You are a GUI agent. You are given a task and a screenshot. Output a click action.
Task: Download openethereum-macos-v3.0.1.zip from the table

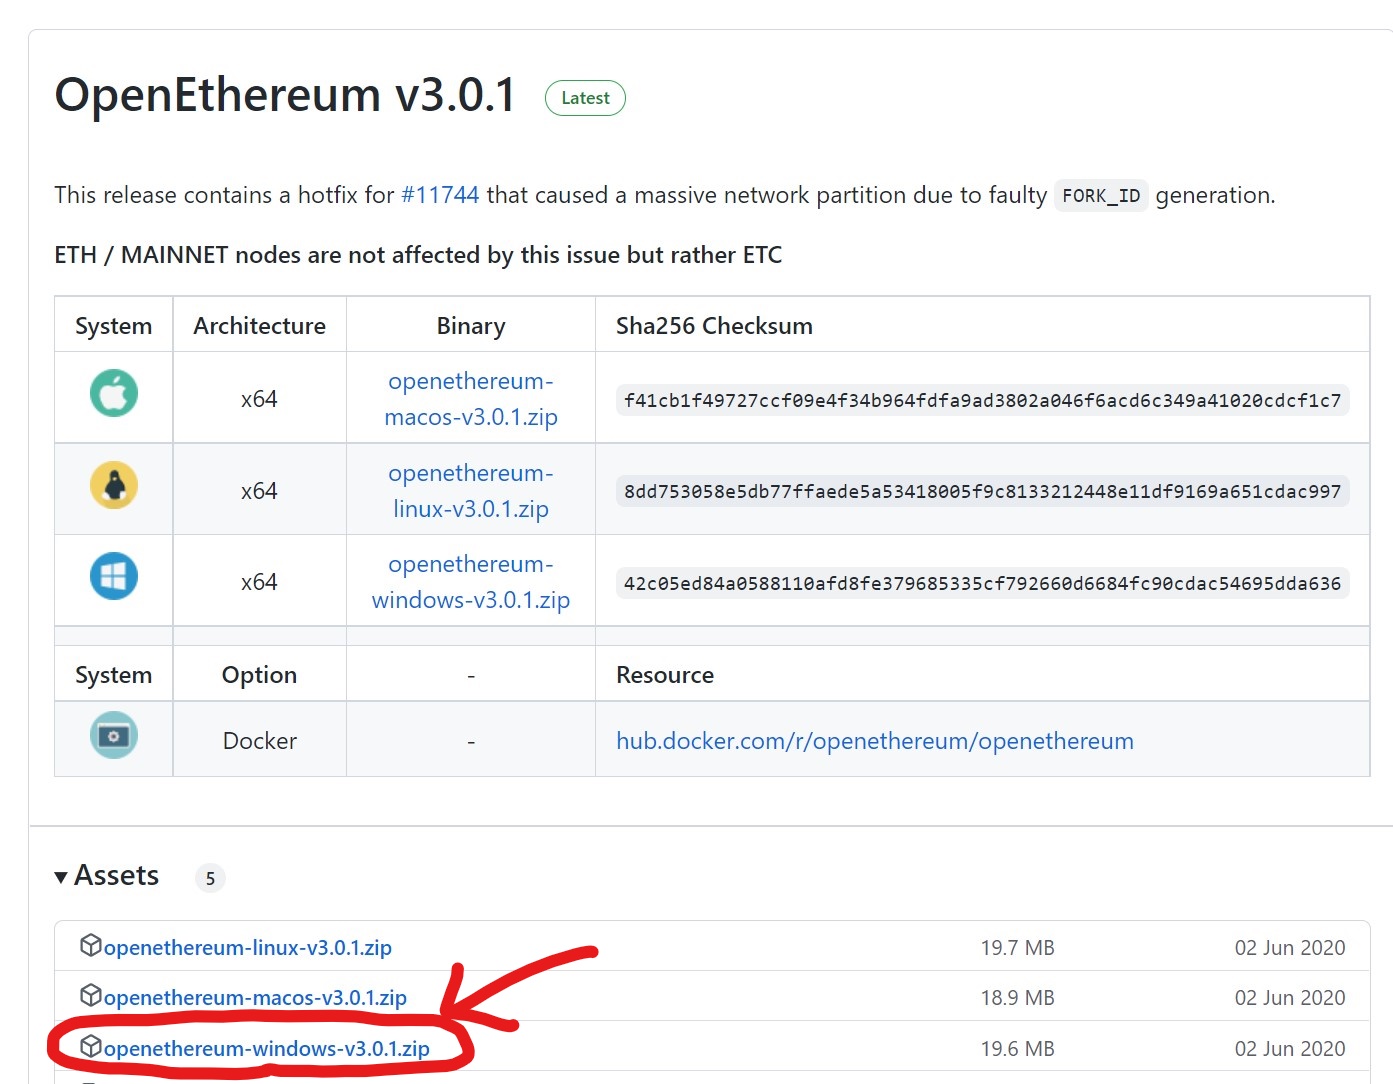pos(470,398)
